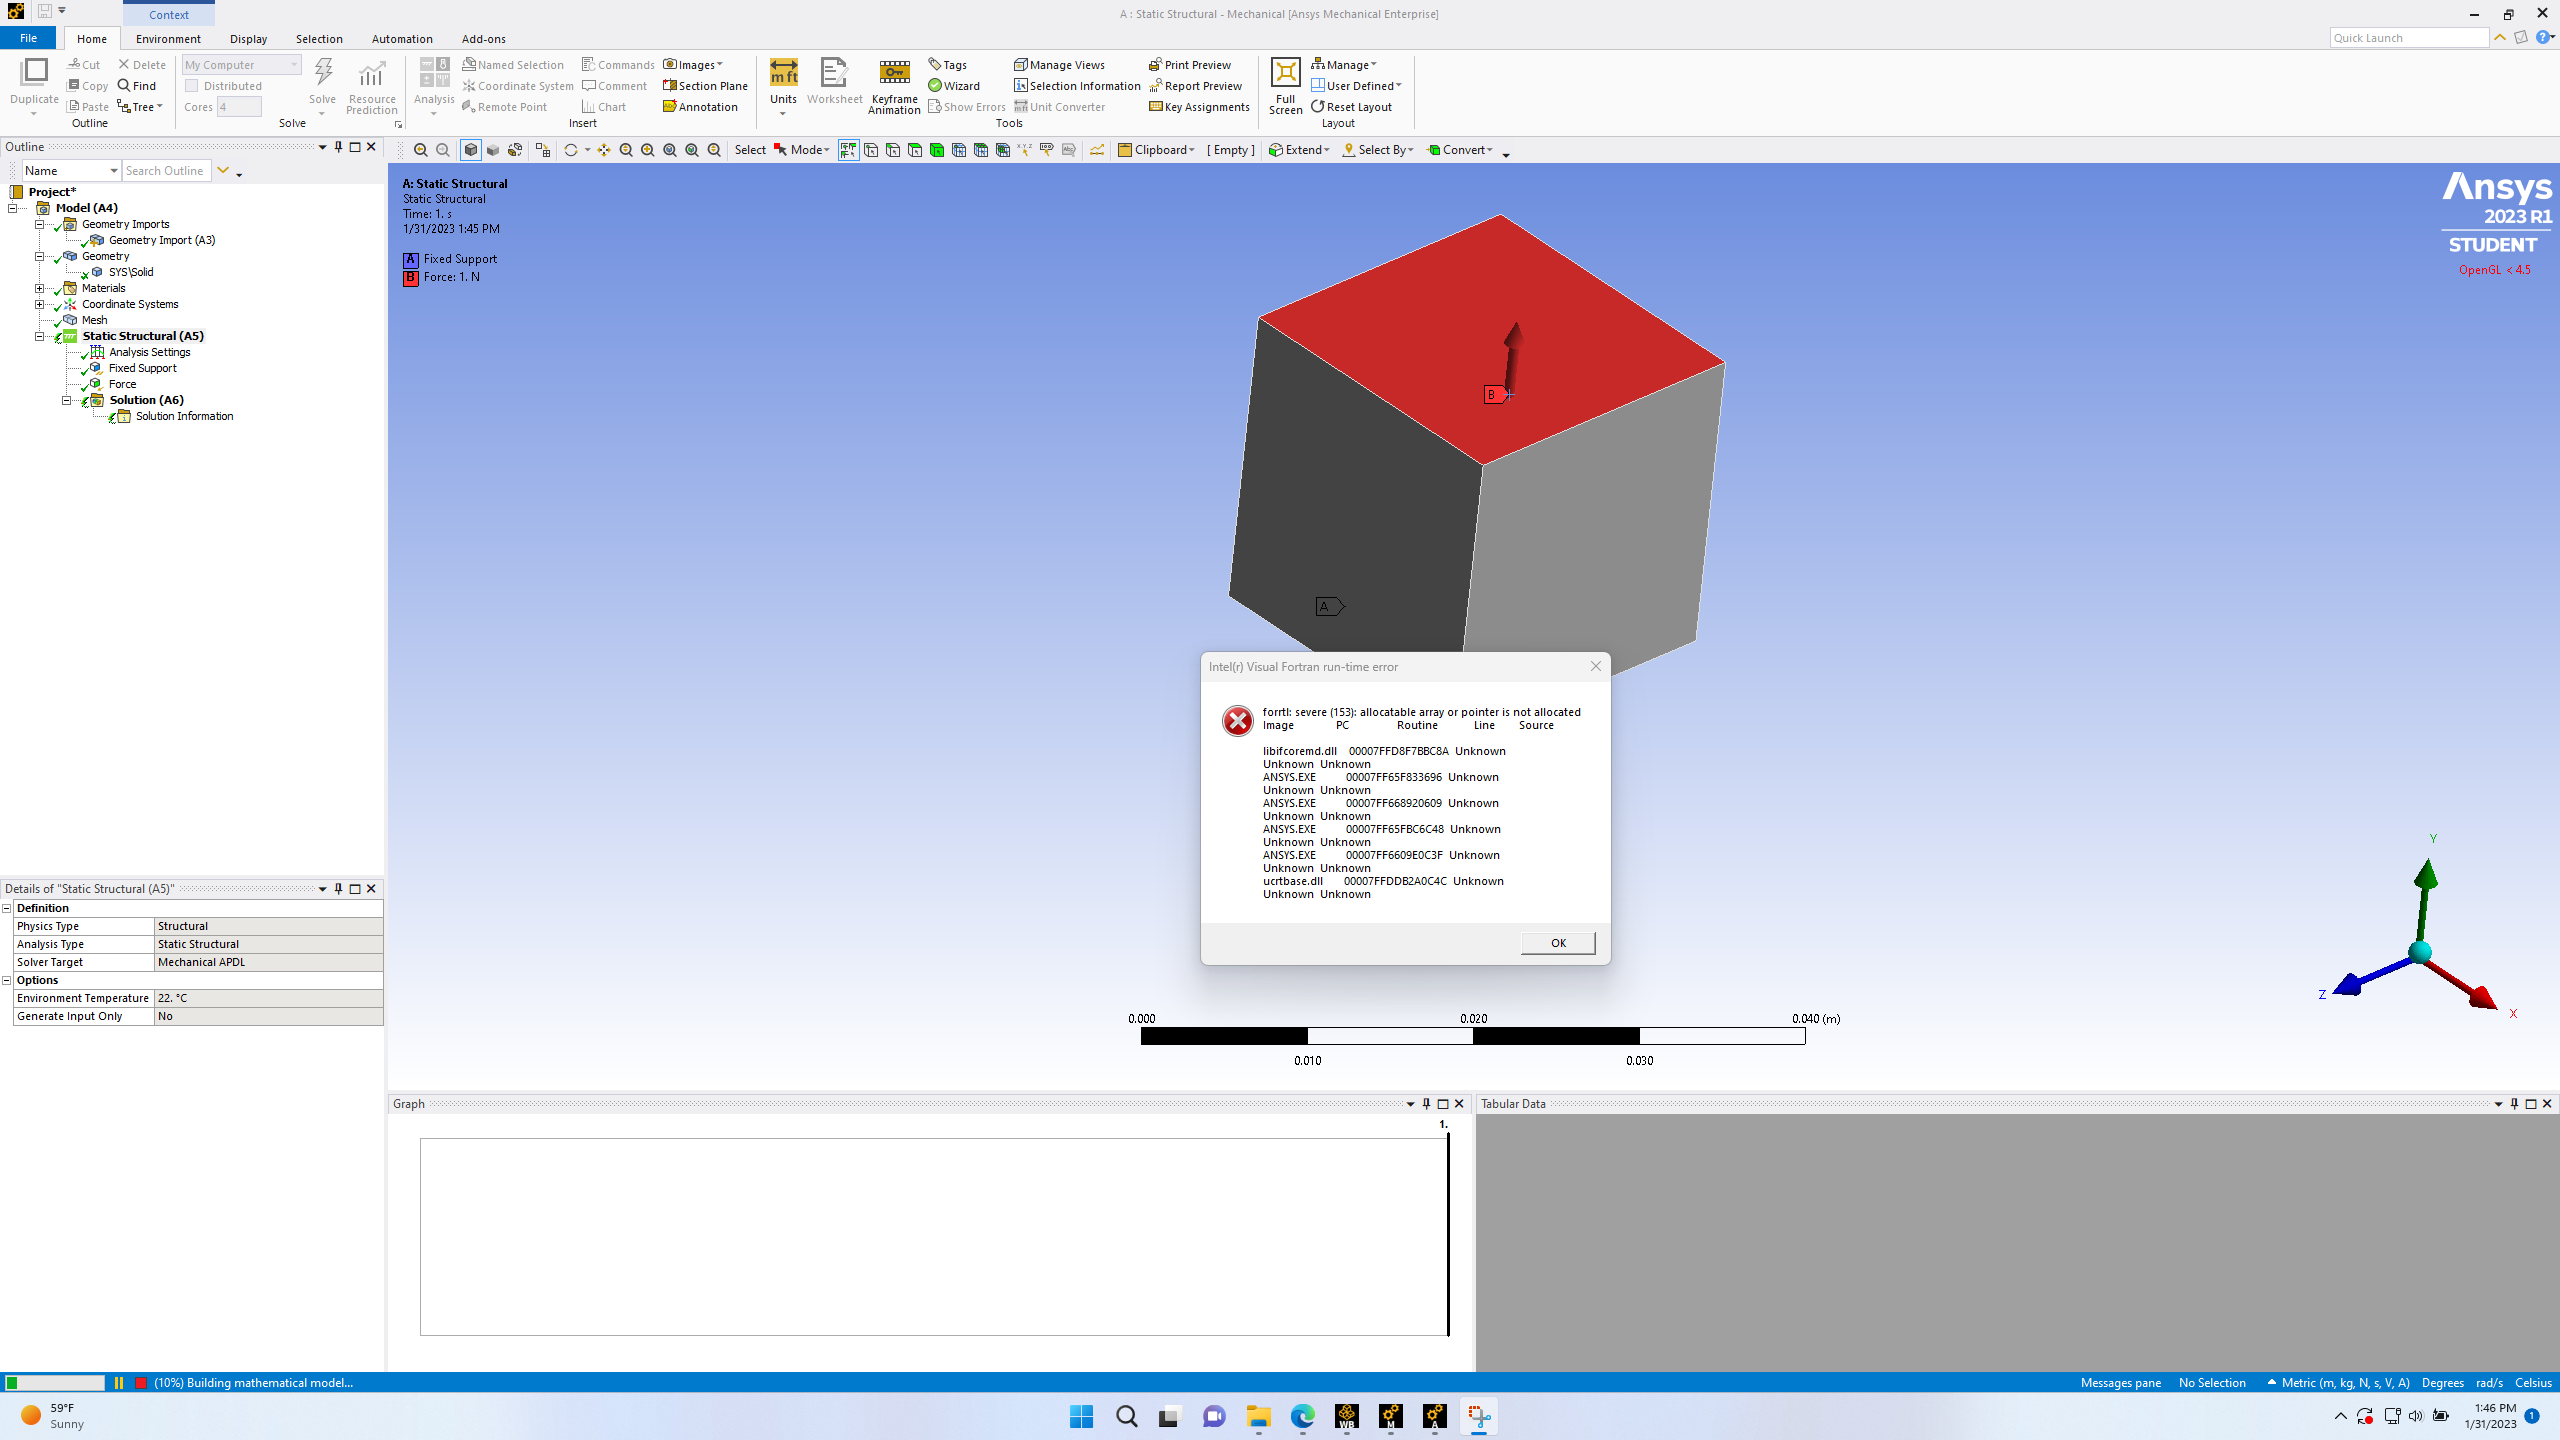
Task: Open My Computer solve-location dropdown
Action: pos(241,65)
